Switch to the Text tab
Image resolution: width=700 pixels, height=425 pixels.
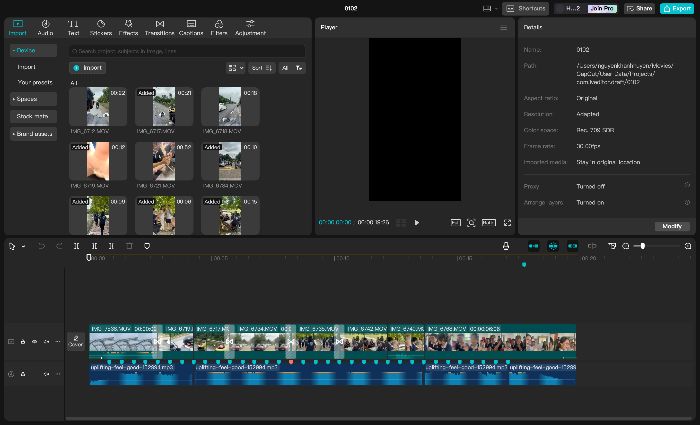[73, 27]
